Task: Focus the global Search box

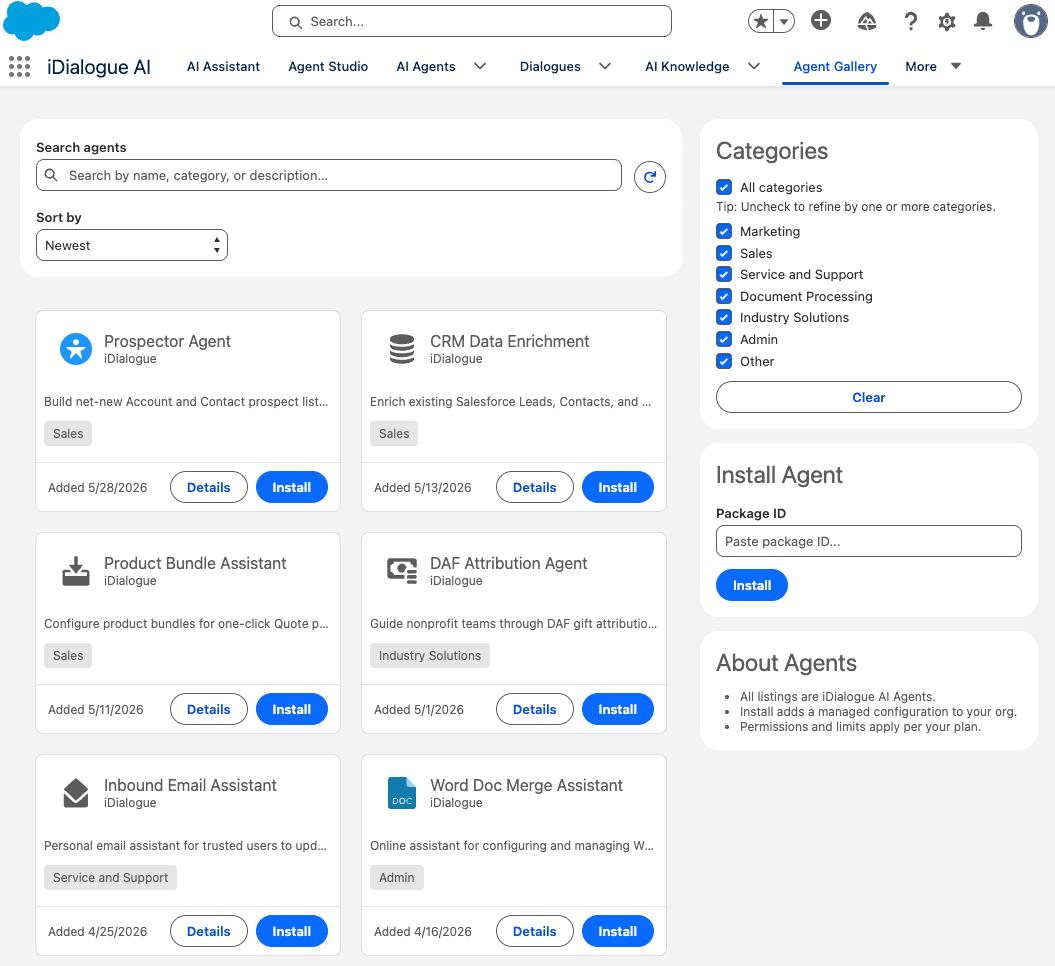Action: [x=472, y=22]
